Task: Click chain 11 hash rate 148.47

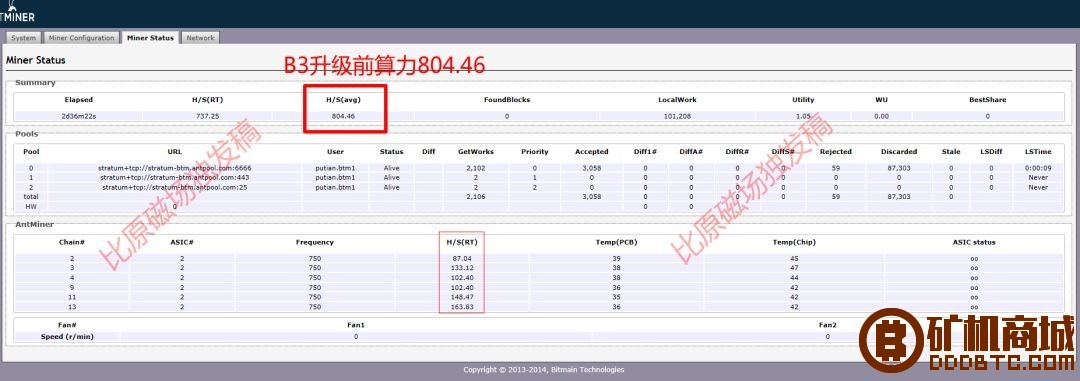Action: pyautogui.click(x=462, y=297)
